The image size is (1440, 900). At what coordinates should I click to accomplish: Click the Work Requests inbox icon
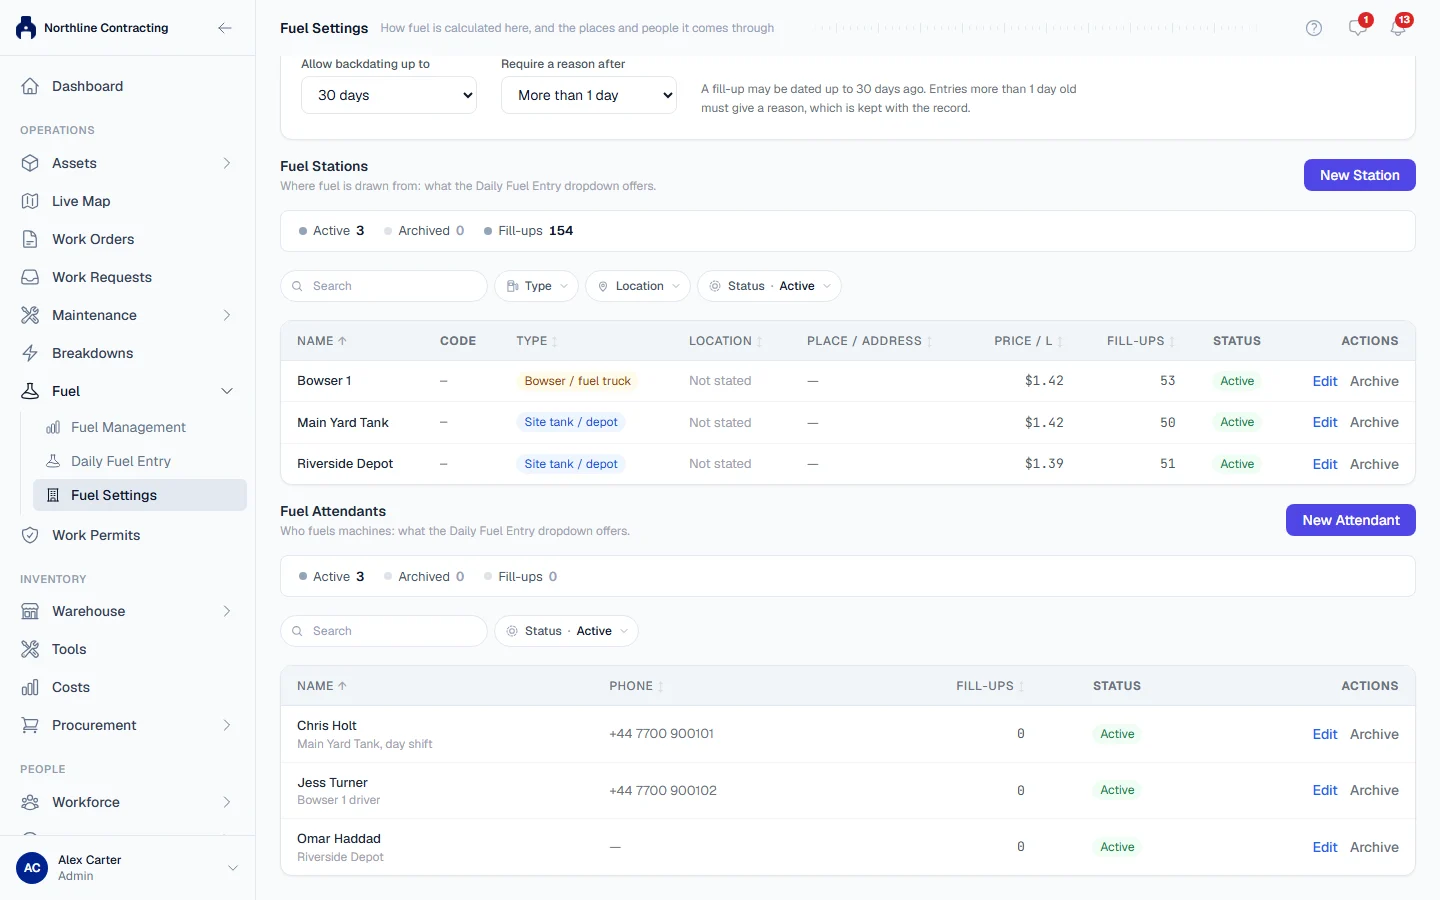(x=30, y=277)
